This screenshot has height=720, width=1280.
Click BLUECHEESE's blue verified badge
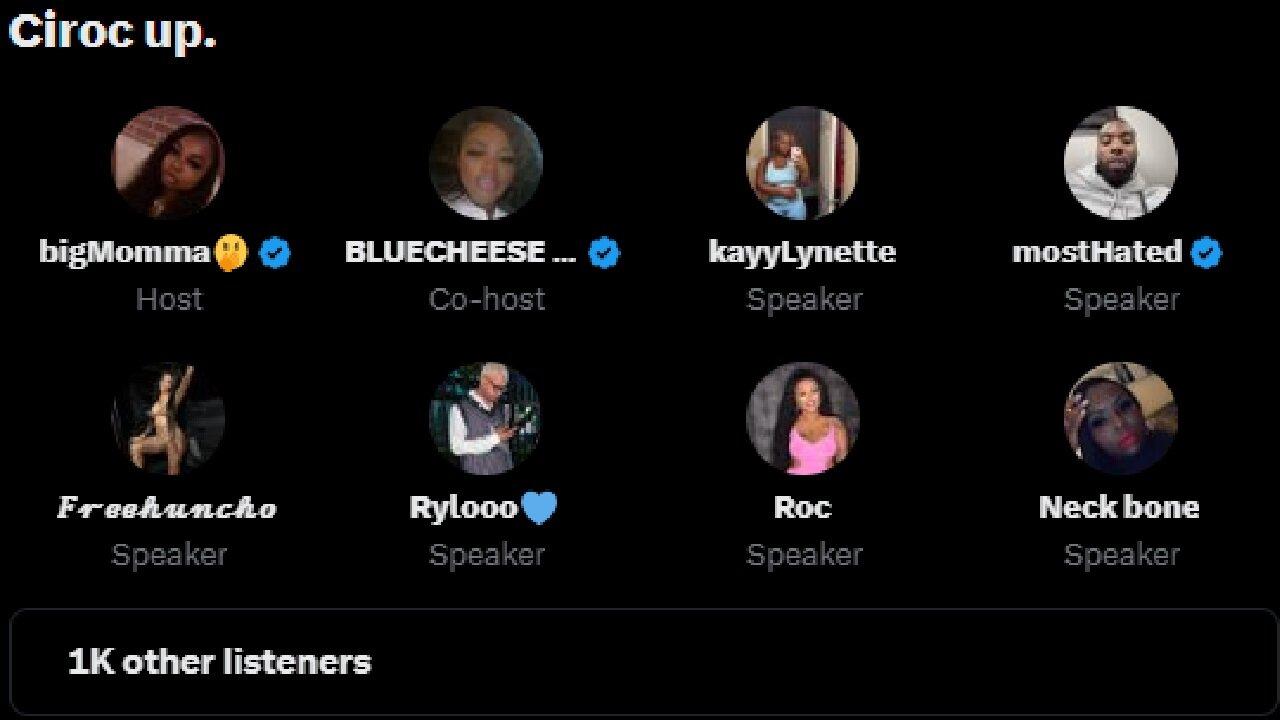(x=604, y=253)
